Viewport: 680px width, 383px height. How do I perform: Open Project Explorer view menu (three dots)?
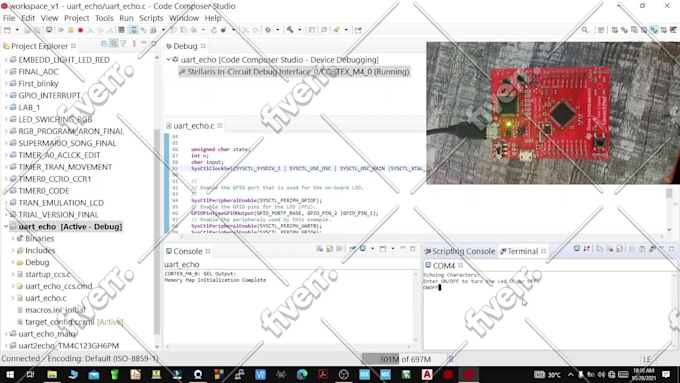pos(134,44)
